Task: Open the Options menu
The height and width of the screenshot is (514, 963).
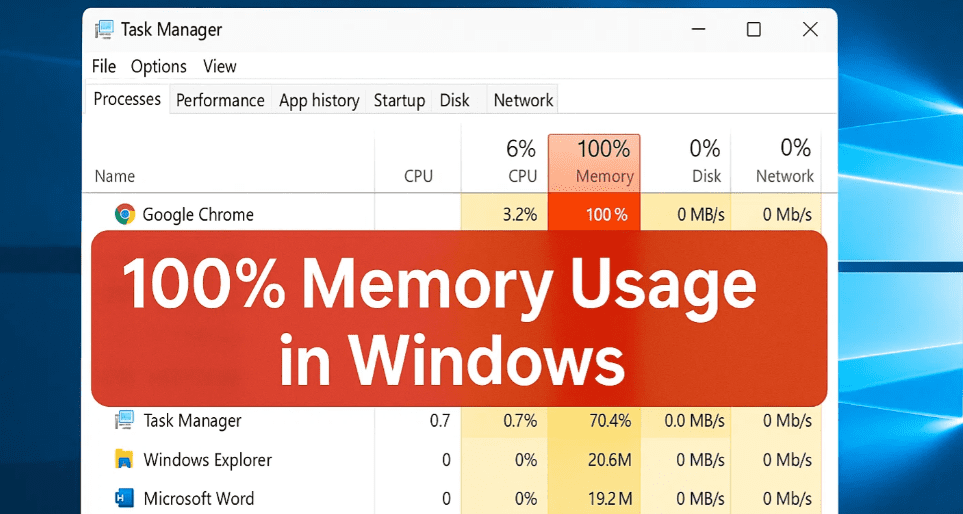Action: pyautogui.click(x=159, y=66)
